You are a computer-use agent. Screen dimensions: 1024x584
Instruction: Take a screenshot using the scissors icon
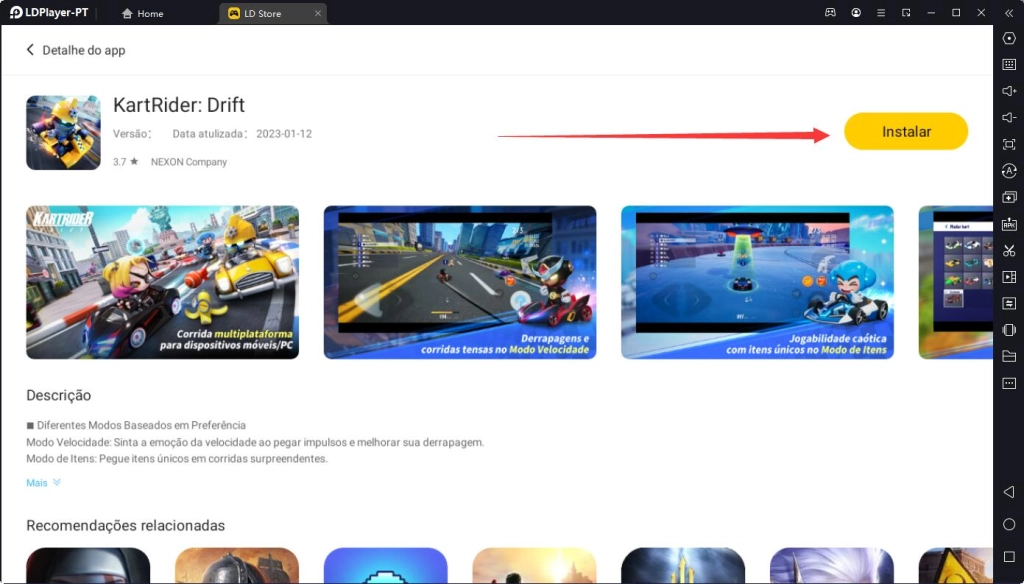[x=1008, y=250]
